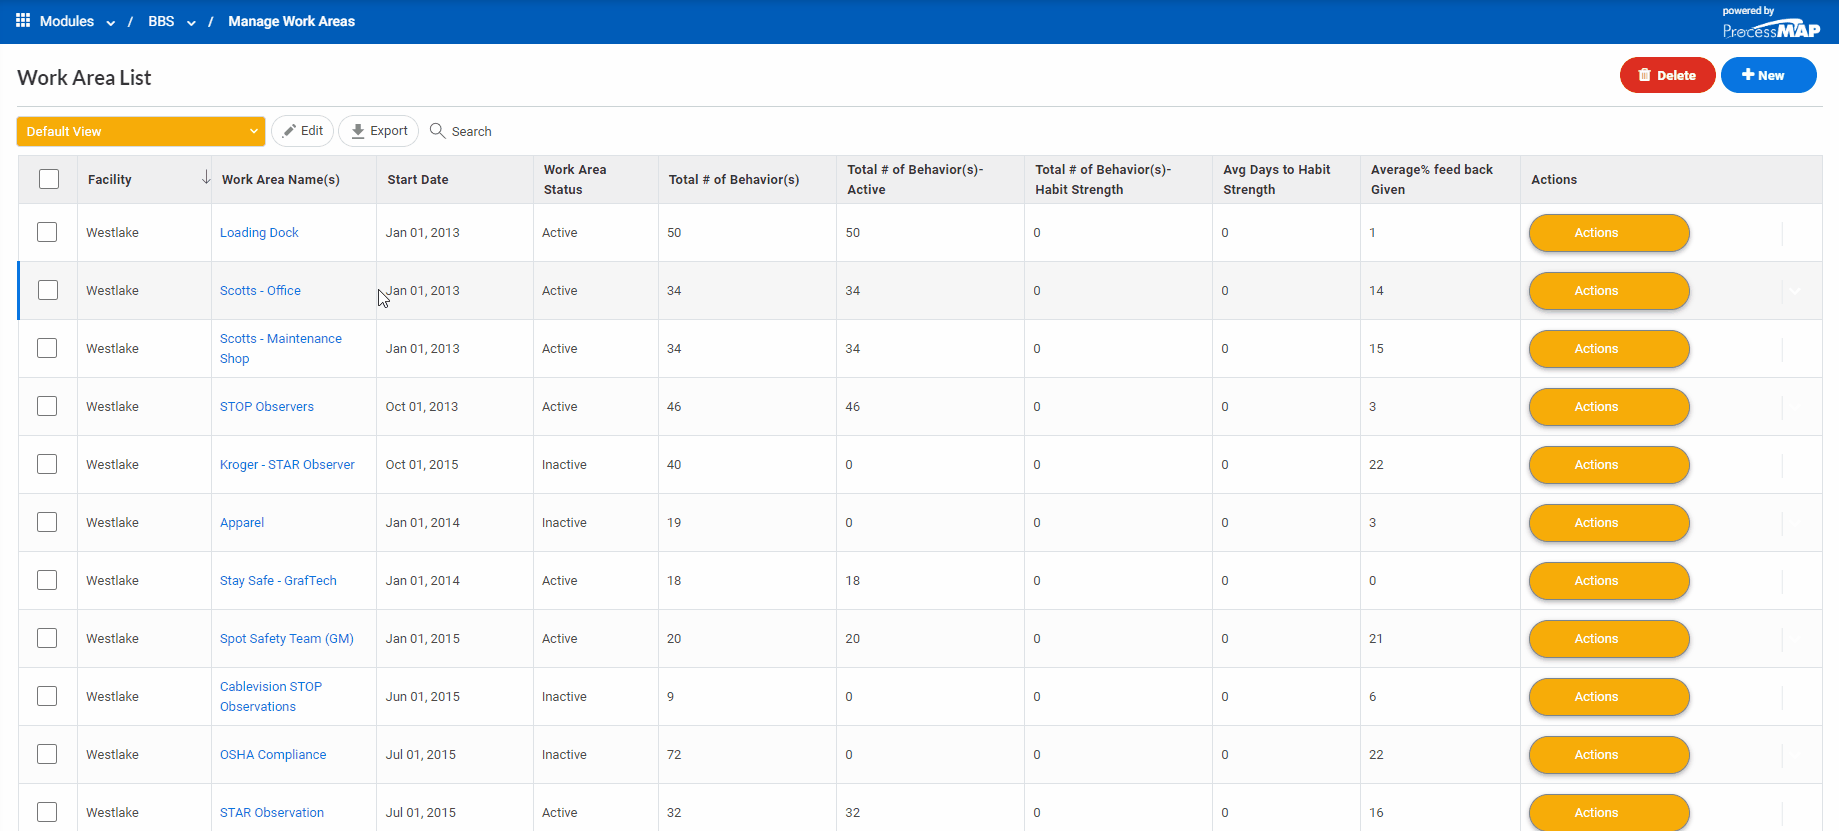This screenshot has height=831, width=1839.
Task: Expand the BBS breadcrumb dropdown
Action: pyautogui.click(x=191, y=23)
